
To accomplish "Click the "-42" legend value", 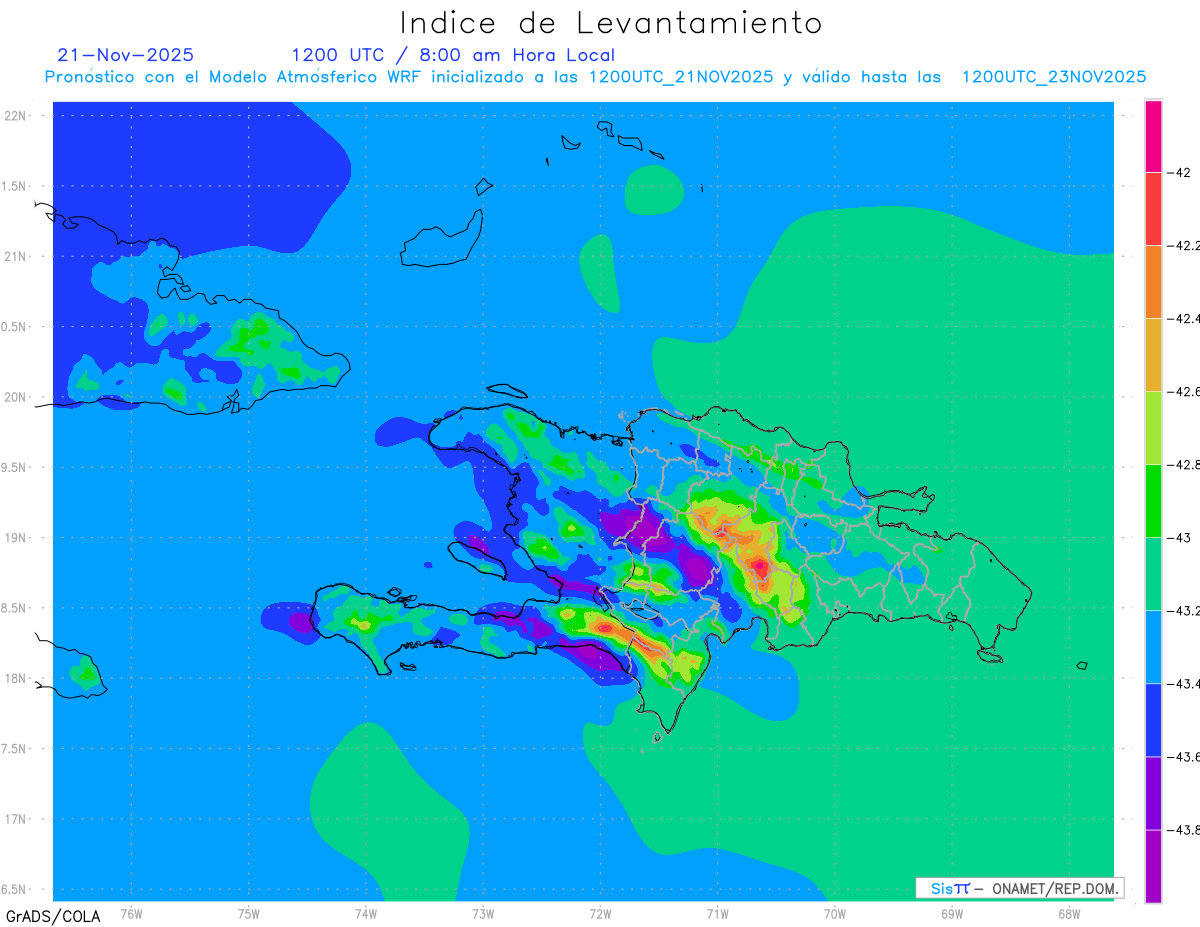I will (1180, 172).
